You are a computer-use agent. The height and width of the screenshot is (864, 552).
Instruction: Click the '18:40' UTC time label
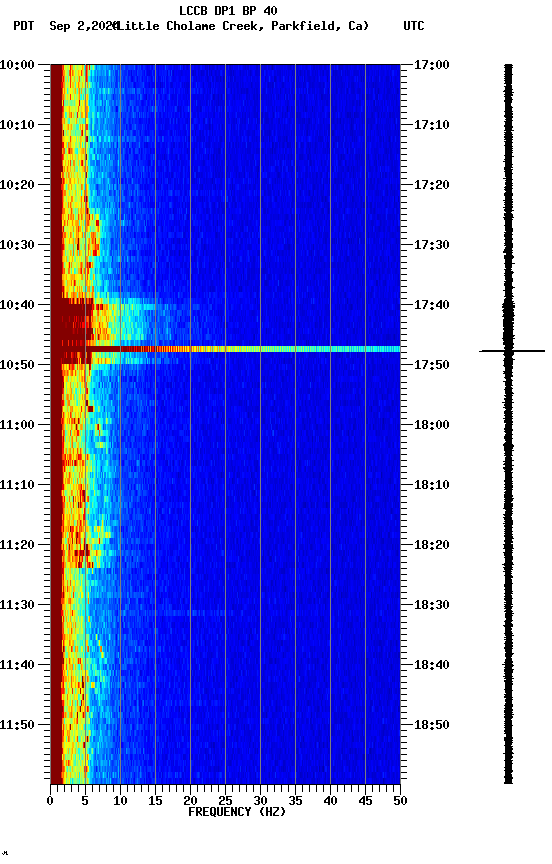(432, 665)
